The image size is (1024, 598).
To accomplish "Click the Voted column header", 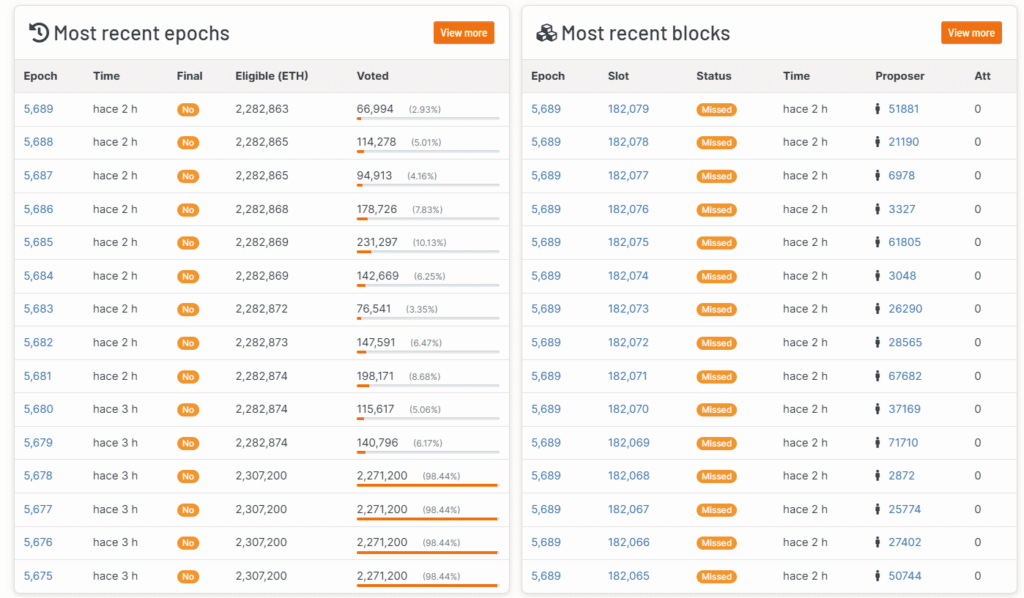I will 372,76.
